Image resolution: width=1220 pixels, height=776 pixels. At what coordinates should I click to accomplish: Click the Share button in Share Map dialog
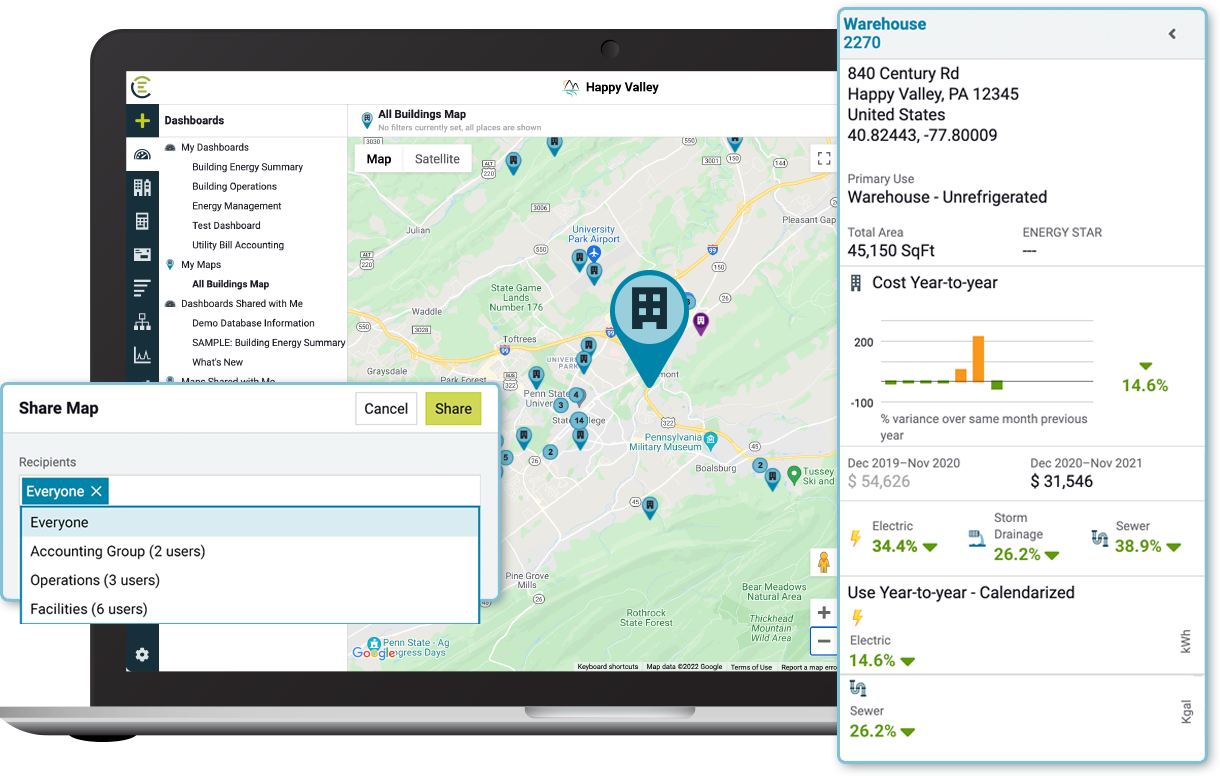(x=453, y=408)
